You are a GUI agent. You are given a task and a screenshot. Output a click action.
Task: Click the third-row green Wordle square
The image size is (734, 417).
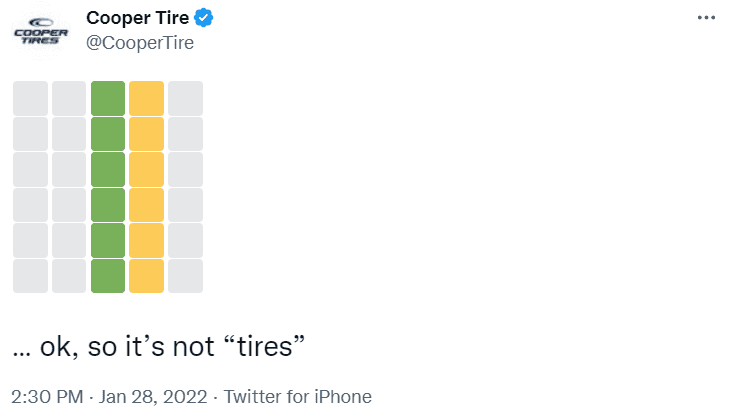(108, 169)
